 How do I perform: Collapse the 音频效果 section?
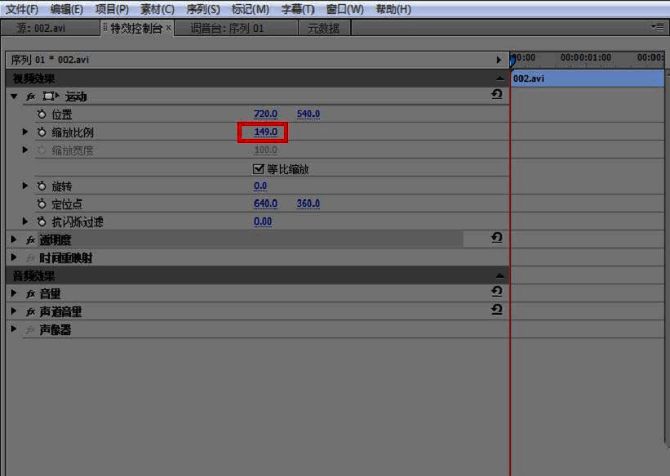pyautogui.click(x=500, y=276)
